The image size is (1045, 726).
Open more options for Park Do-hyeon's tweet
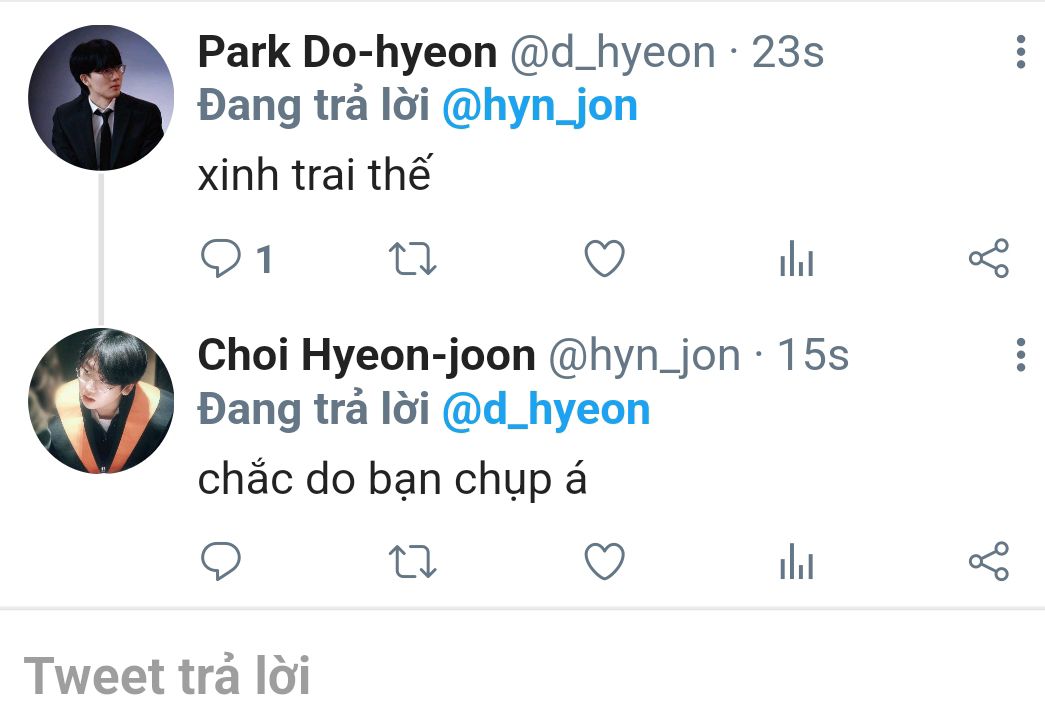[1020, 52]
